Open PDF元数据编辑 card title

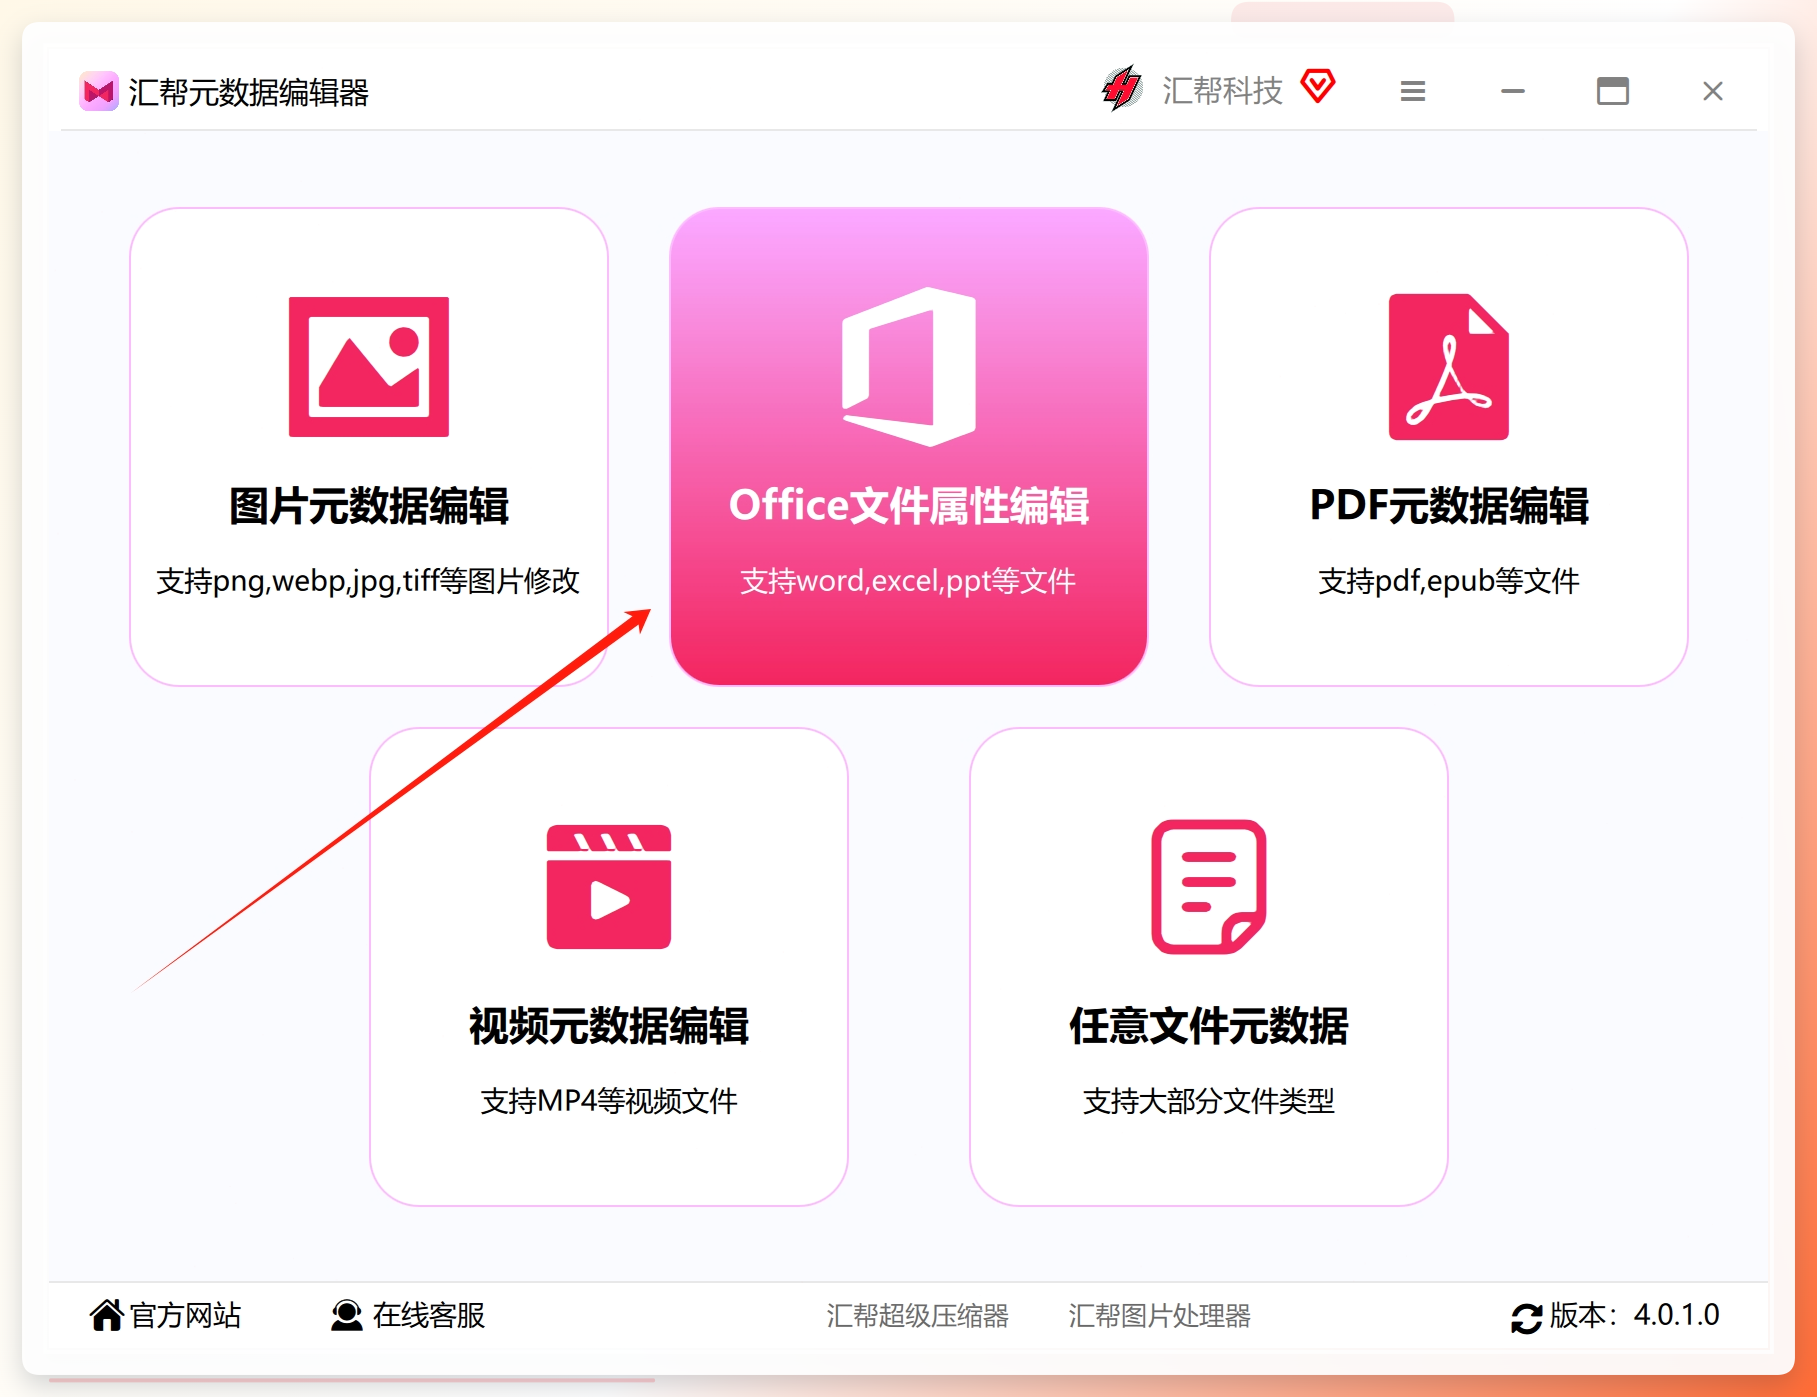pos(1449,506)
